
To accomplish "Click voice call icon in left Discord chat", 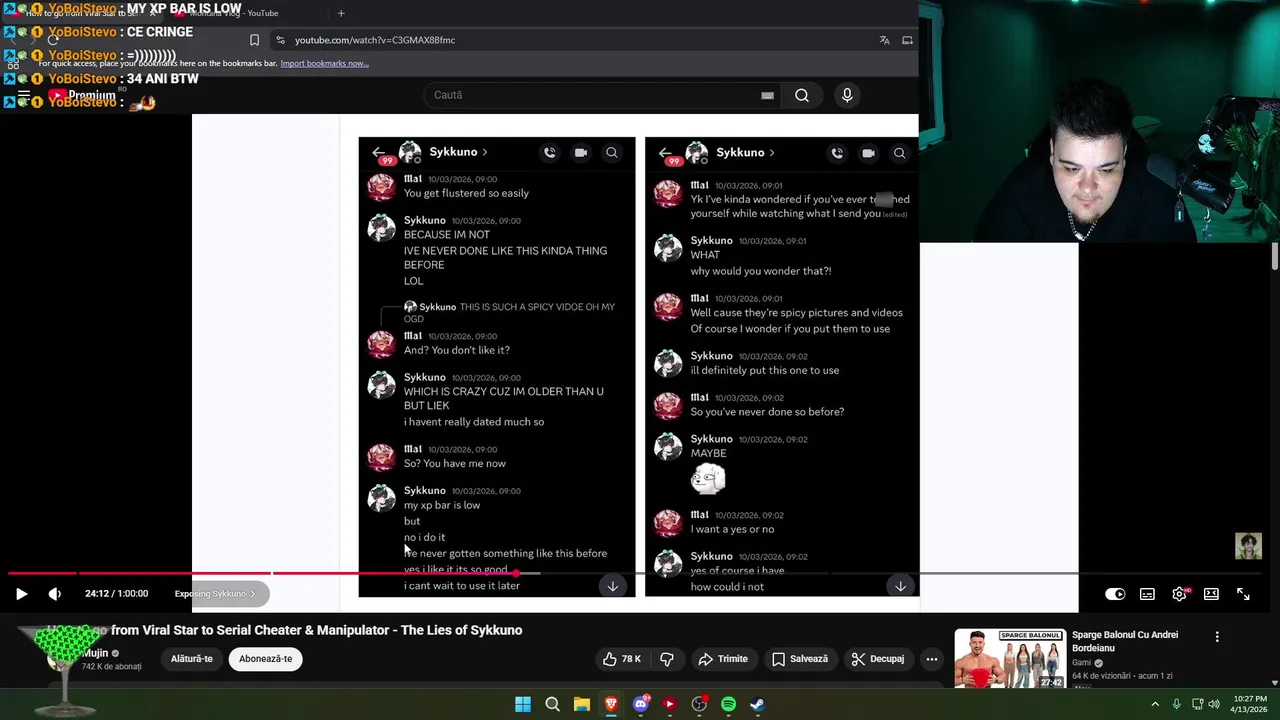I will [549, 153].
